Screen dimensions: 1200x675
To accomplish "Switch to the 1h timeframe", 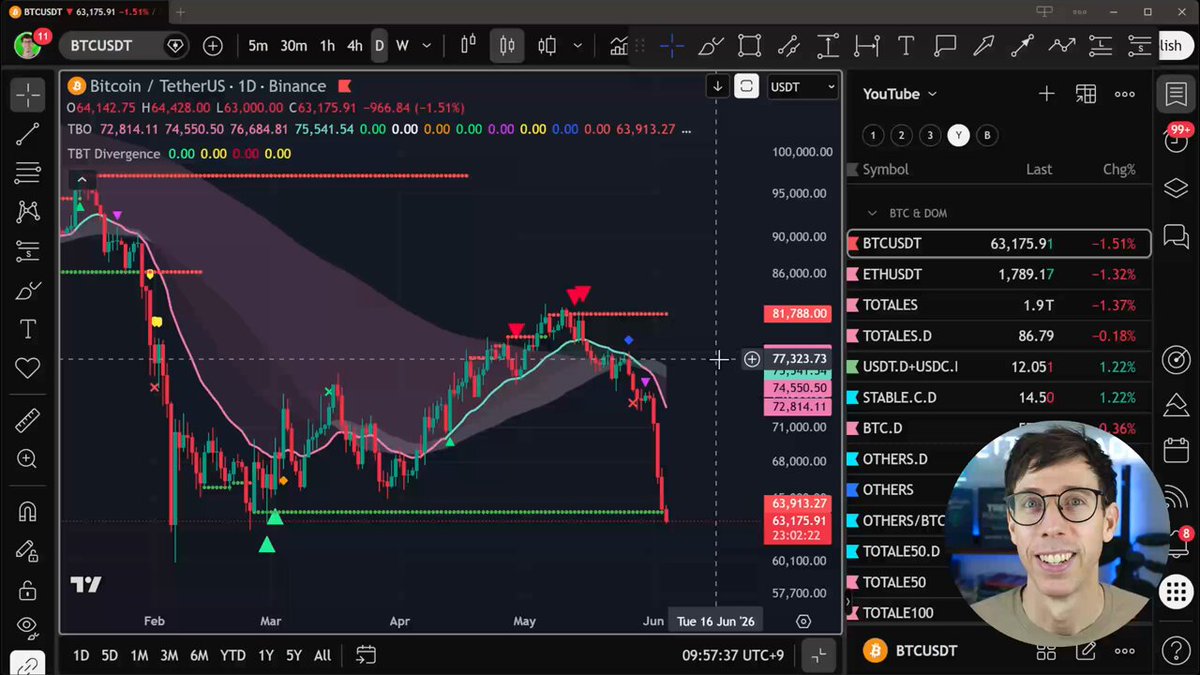I will click(327, 46).
